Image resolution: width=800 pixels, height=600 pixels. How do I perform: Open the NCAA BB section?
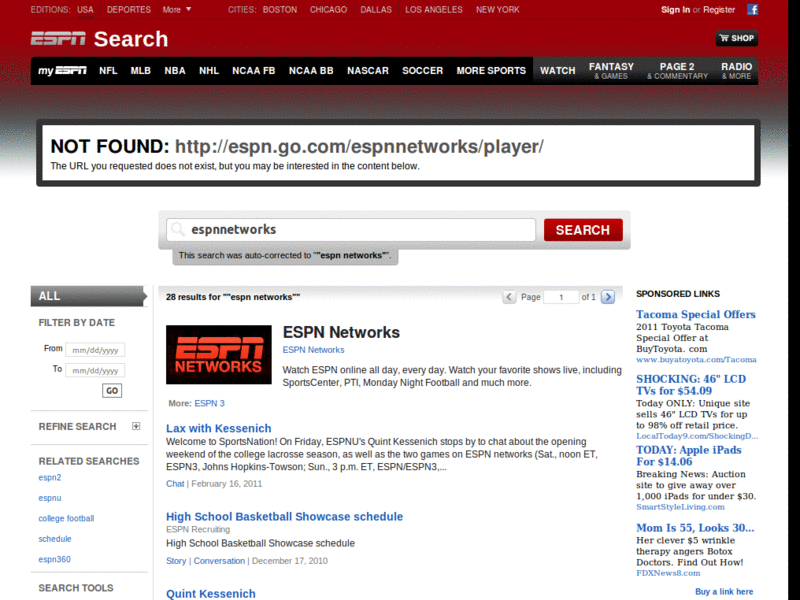(x=311, y=71)
